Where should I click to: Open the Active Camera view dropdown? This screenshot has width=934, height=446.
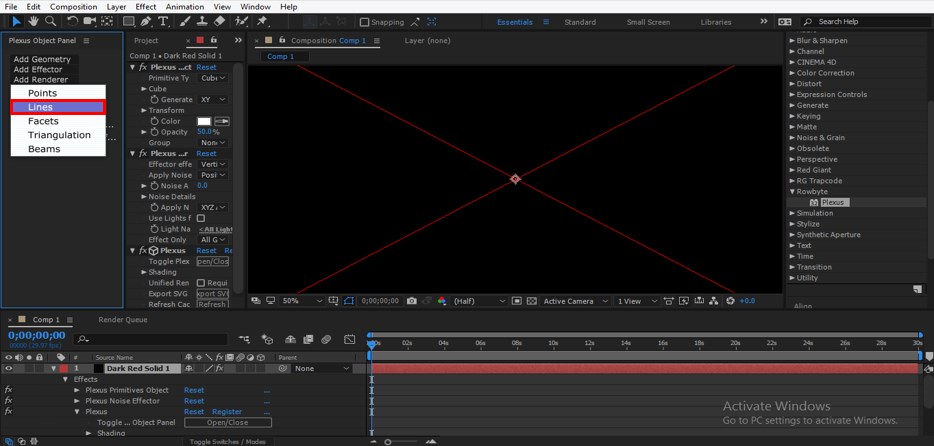pyautogui.click(x=575, y=301)
